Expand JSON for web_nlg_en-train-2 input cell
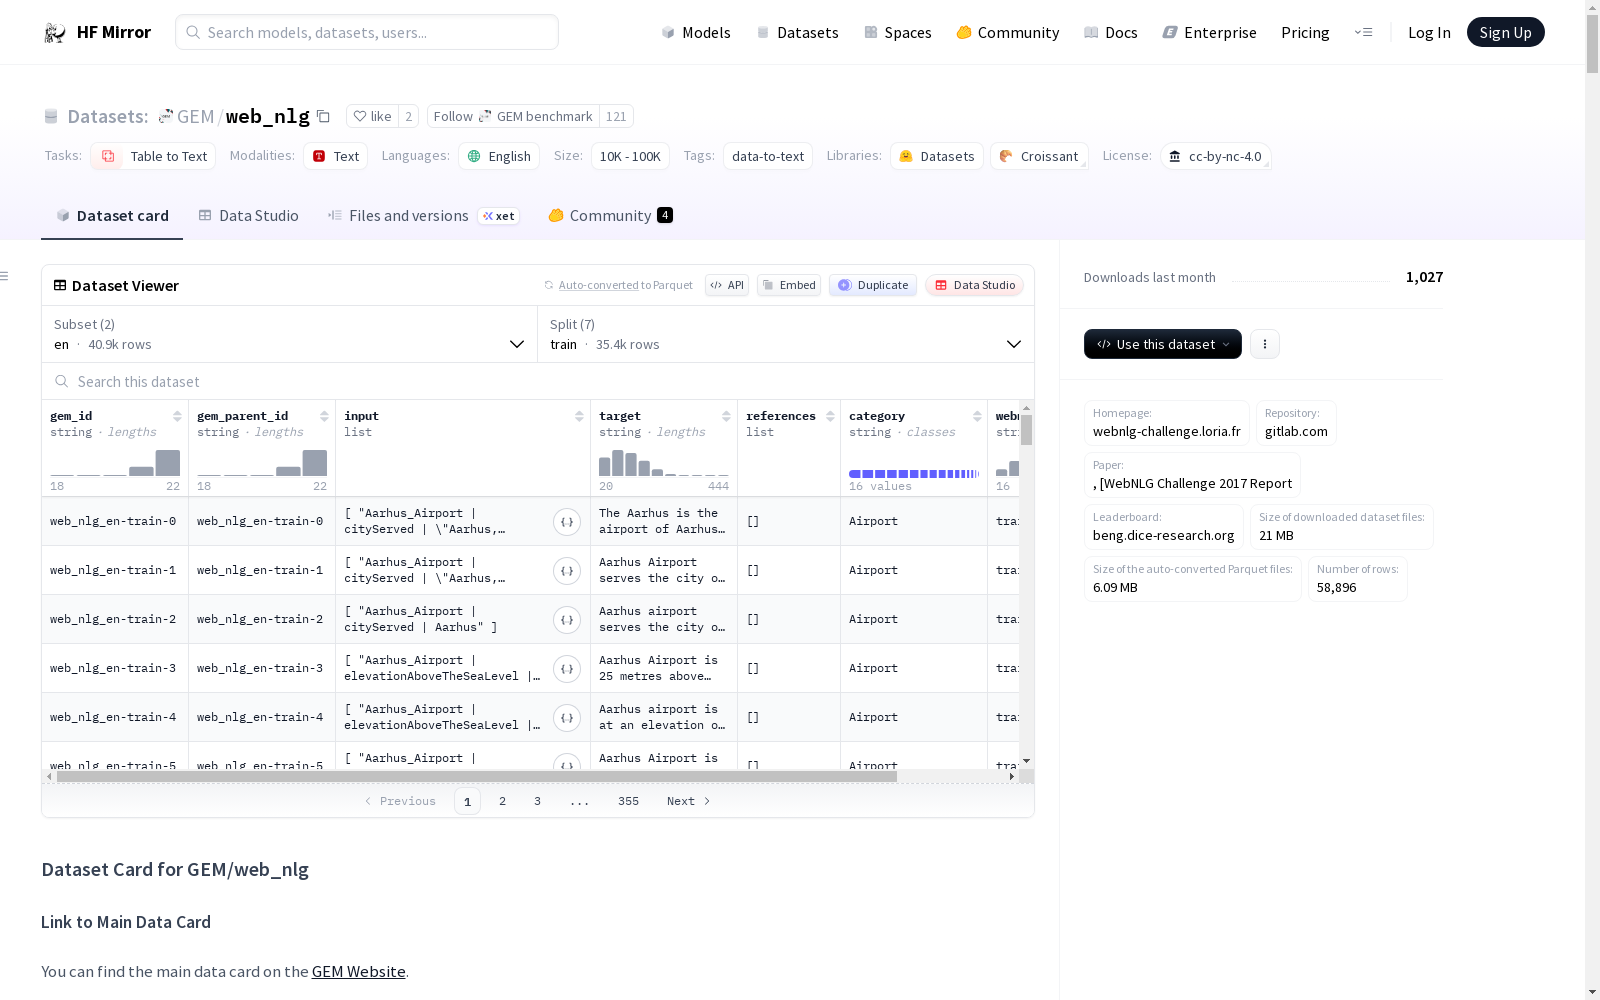1600x1000 pixels. tap(567, 620)
